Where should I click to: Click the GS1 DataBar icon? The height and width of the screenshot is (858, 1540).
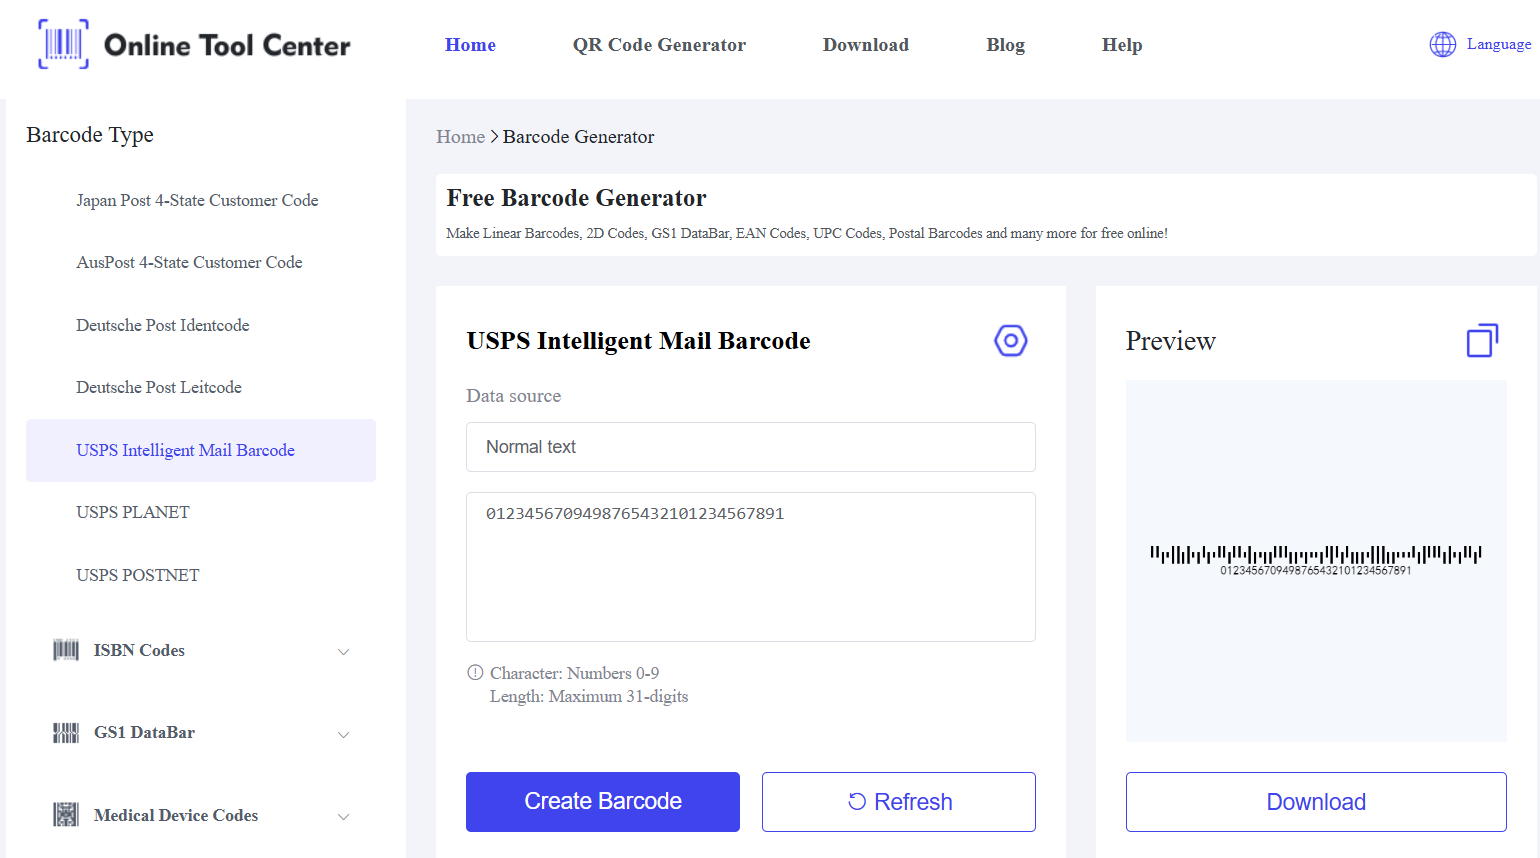click(x=66, y=733)
